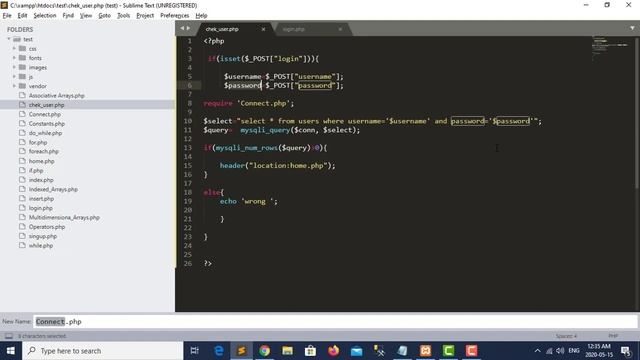Open File Explorer from taskbar
The image size is (640, 360).
tap(287, 351)
